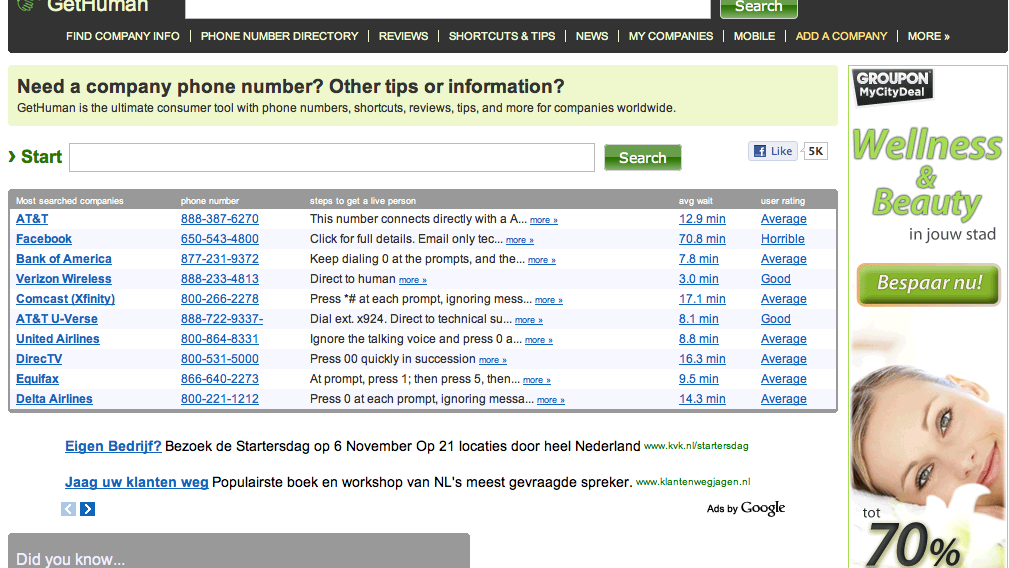Expand more » in Comcast row
This screenshot has height=568, width=1009.
(549, 300)
